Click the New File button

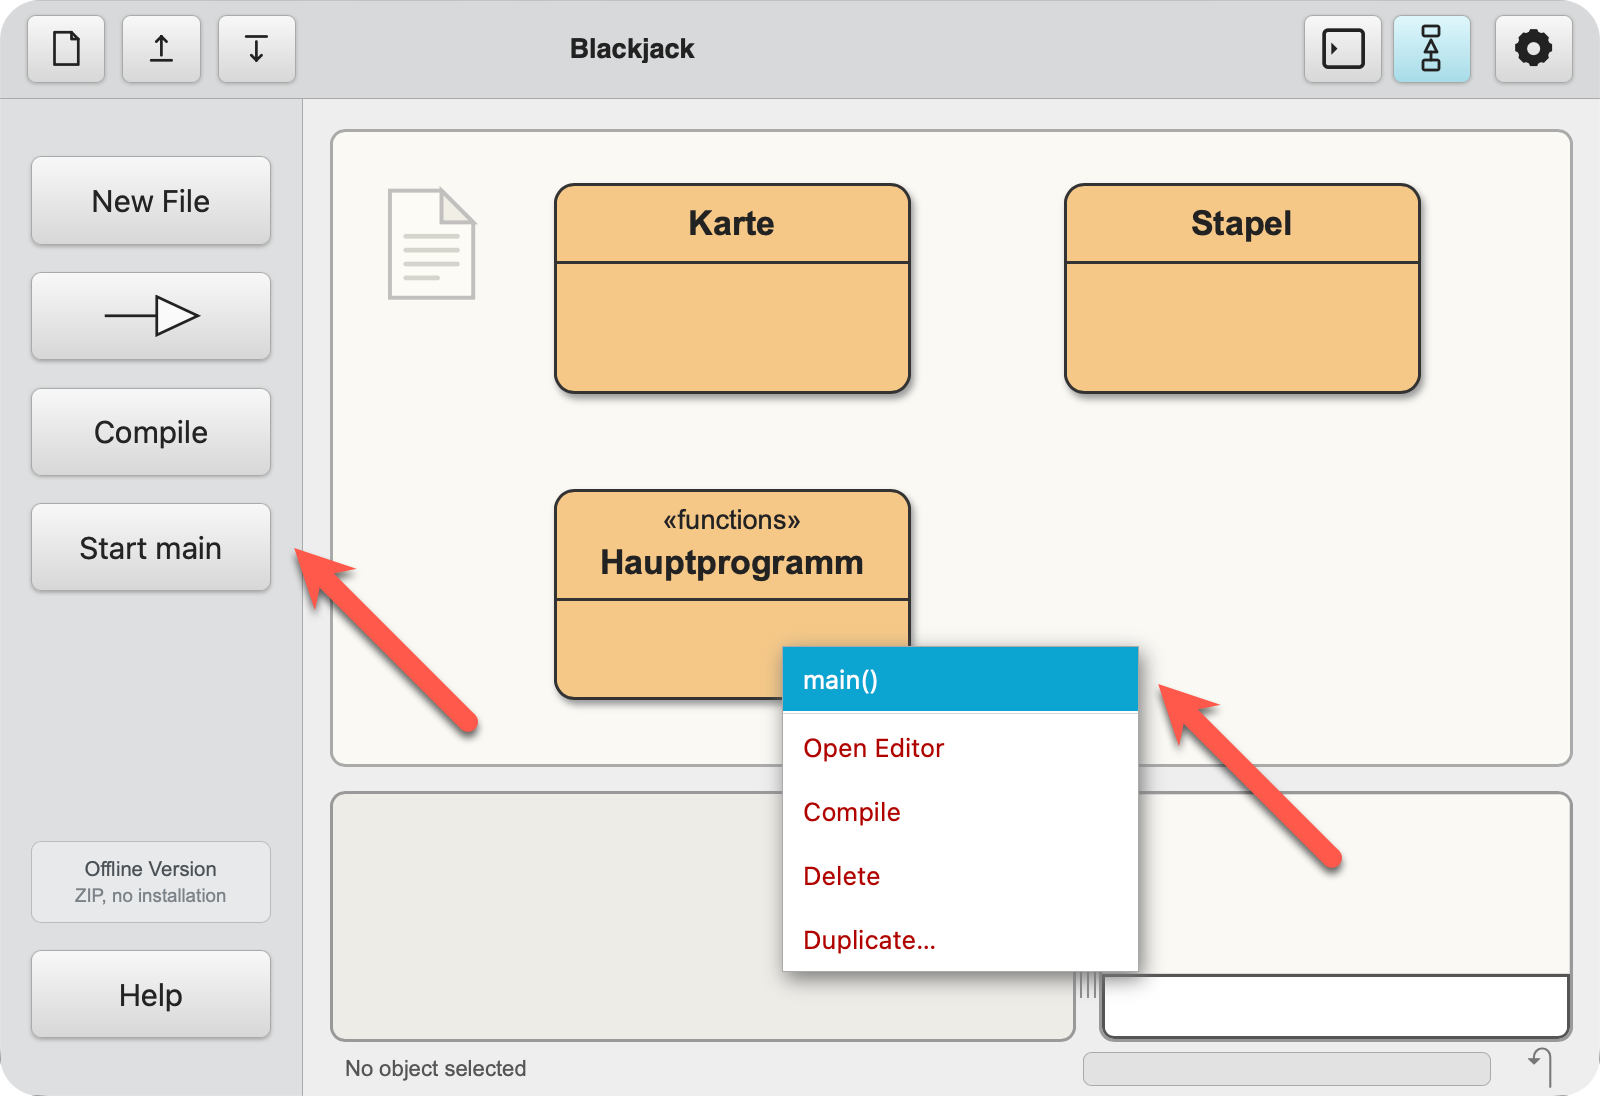[x=151, y=201]
